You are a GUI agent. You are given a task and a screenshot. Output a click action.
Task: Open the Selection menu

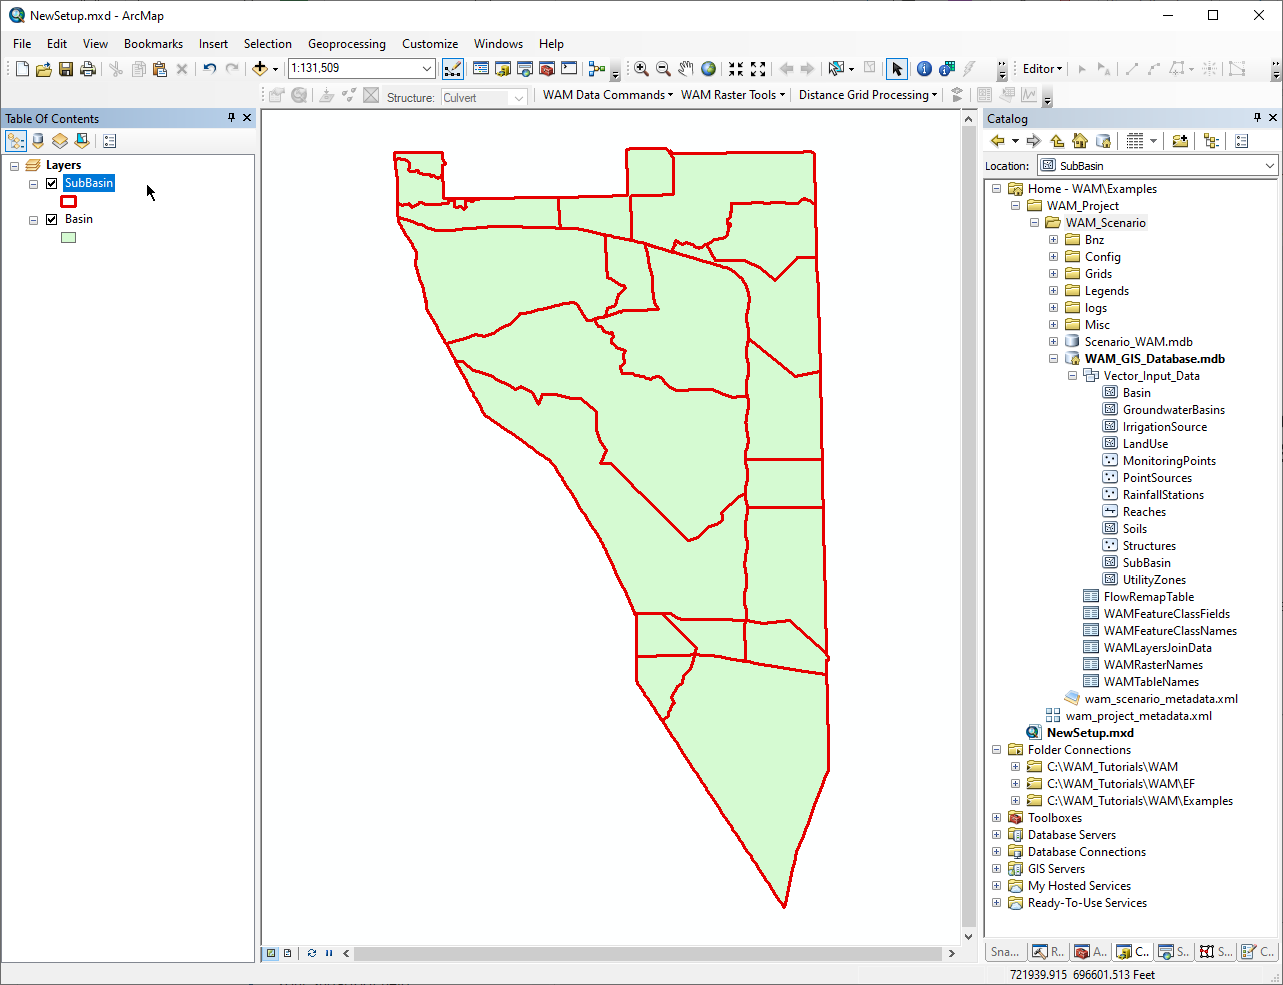click(268, 44)
